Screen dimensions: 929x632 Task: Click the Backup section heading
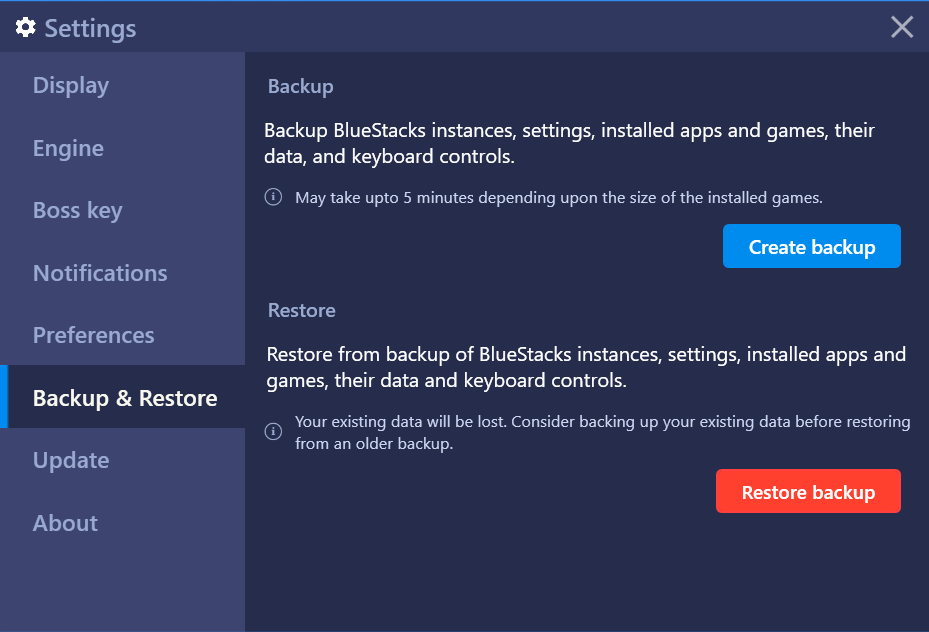300,86
